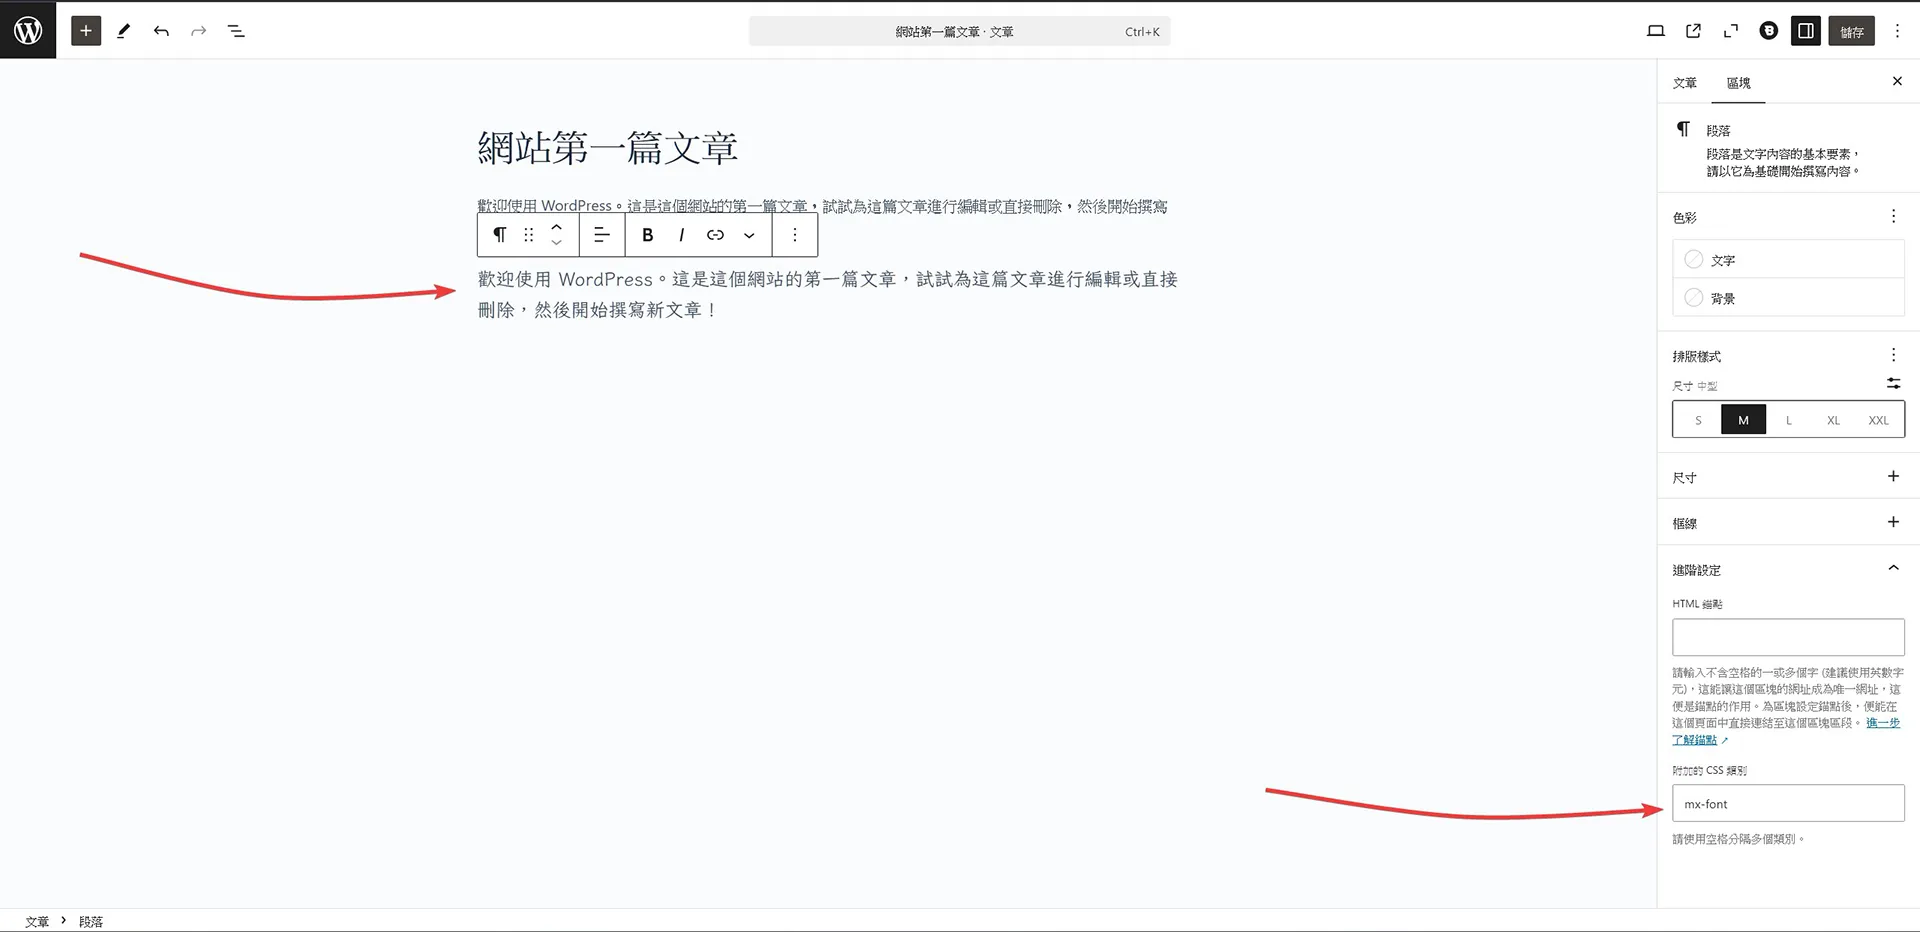Image resolution: width=1920 pixels, height=932 pixels.
Task: Open the editor options menu
Action: click(x=1897, y=31)
